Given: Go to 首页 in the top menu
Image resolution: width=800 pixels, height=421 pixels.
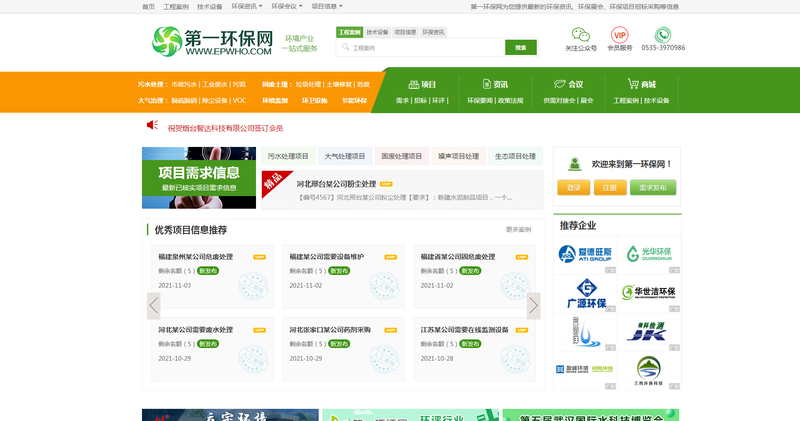Looking at the screenshot, I should point(148,7).
